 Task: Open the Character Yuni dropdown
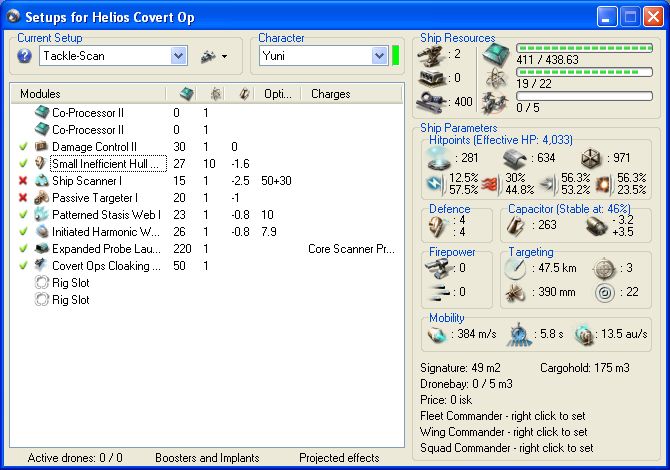(379, 56)
